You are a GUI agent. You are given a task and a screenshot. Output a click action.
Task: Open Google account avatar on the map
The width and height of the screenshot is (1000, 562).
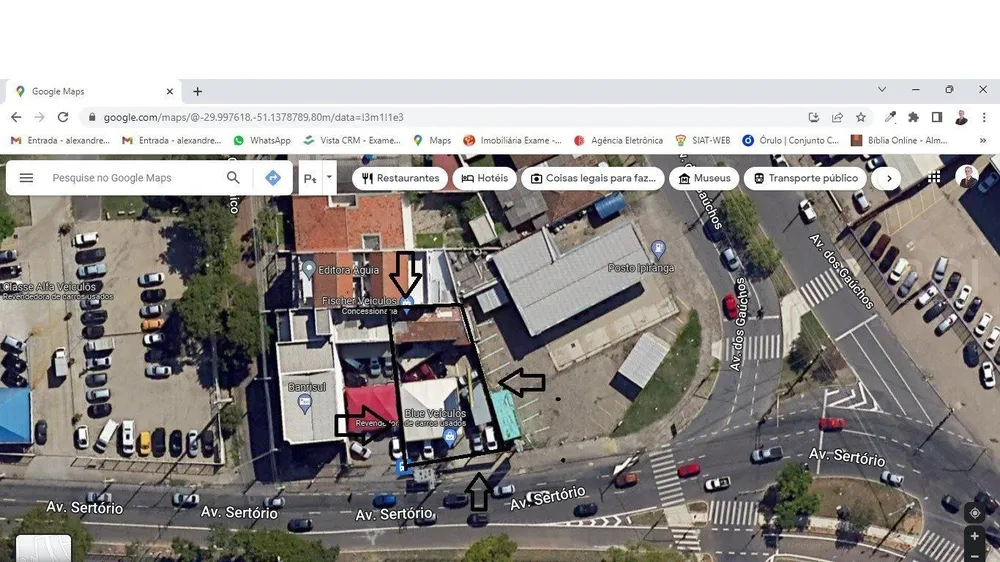(967, 177)
